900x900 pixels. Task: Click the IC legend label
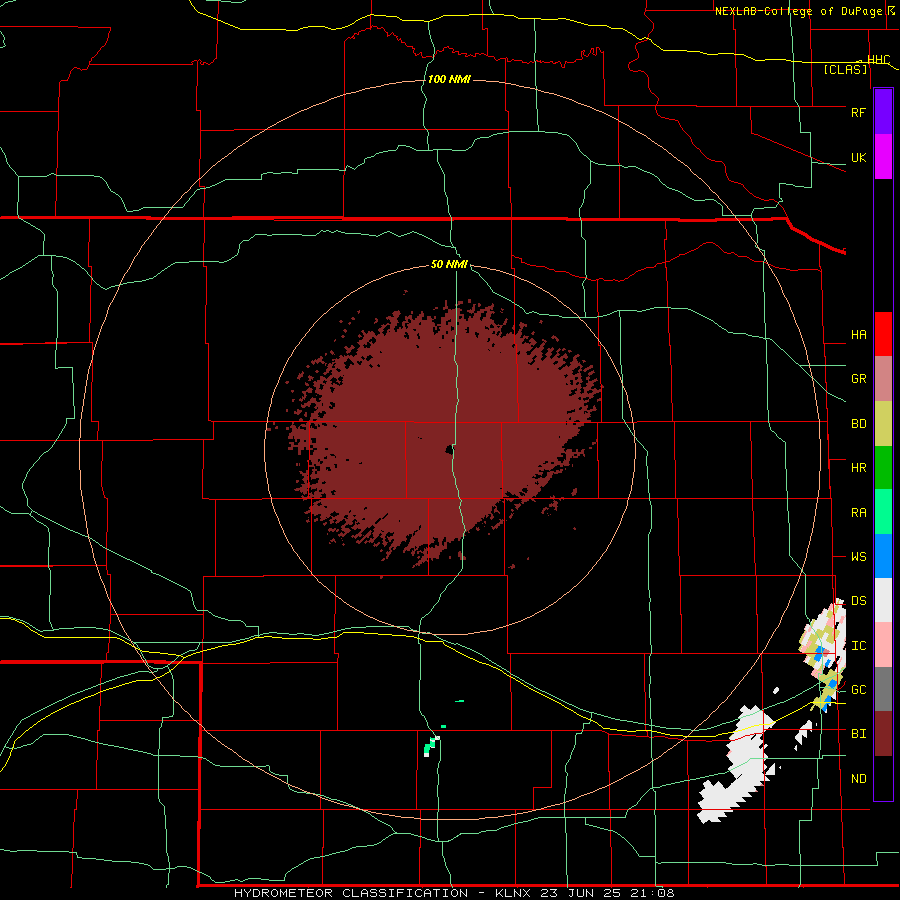[x=858, y=646]
